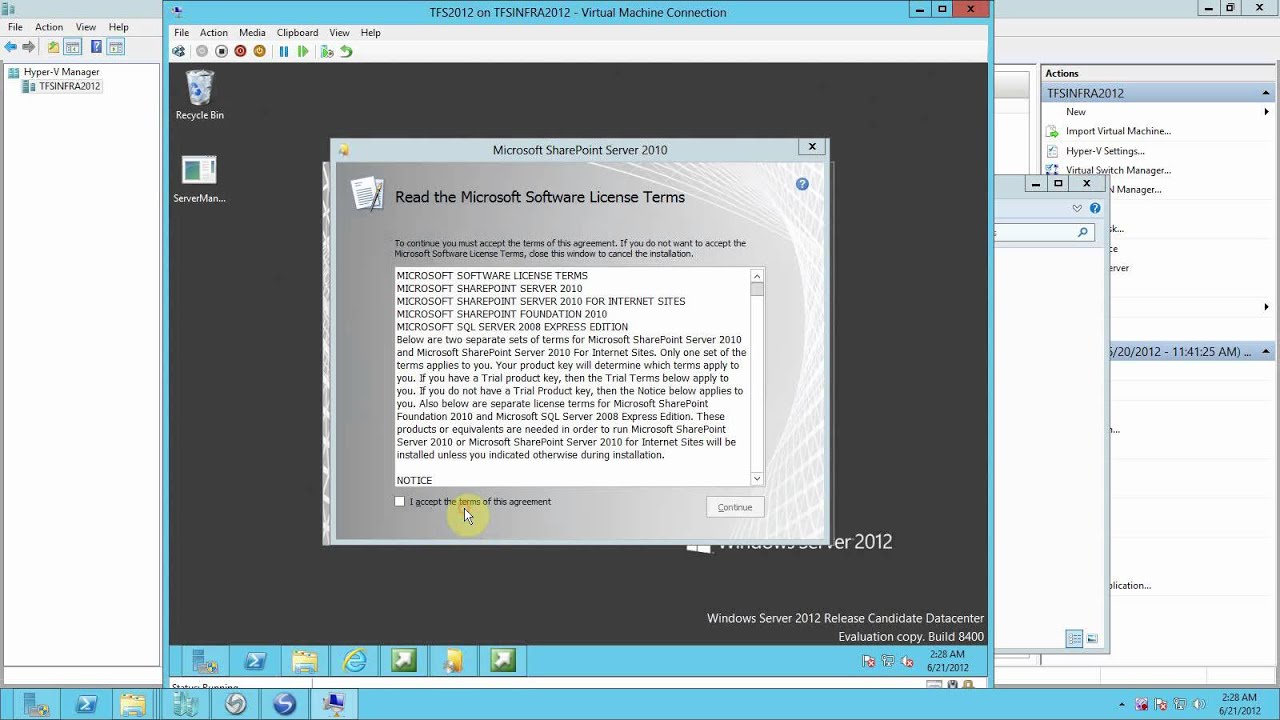
Task: Open host taskbar Server Manager icon
Action: click(36, 705)
